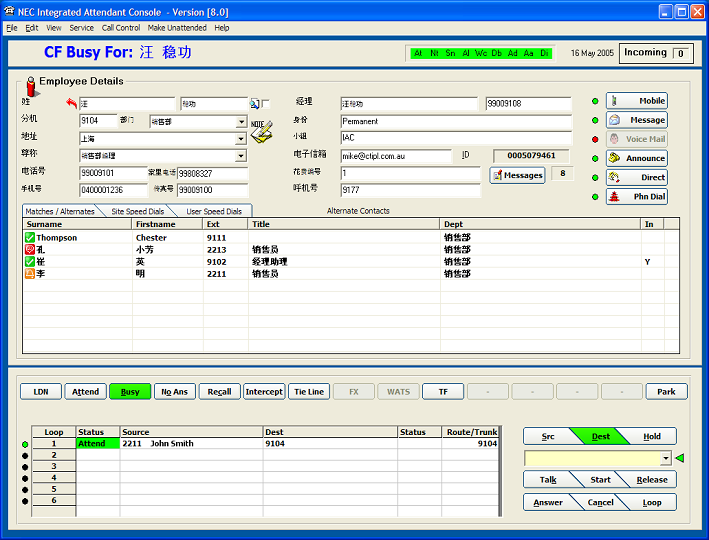
Task: Click the search icon next to first name field
Action: click(x=255, y=104)
